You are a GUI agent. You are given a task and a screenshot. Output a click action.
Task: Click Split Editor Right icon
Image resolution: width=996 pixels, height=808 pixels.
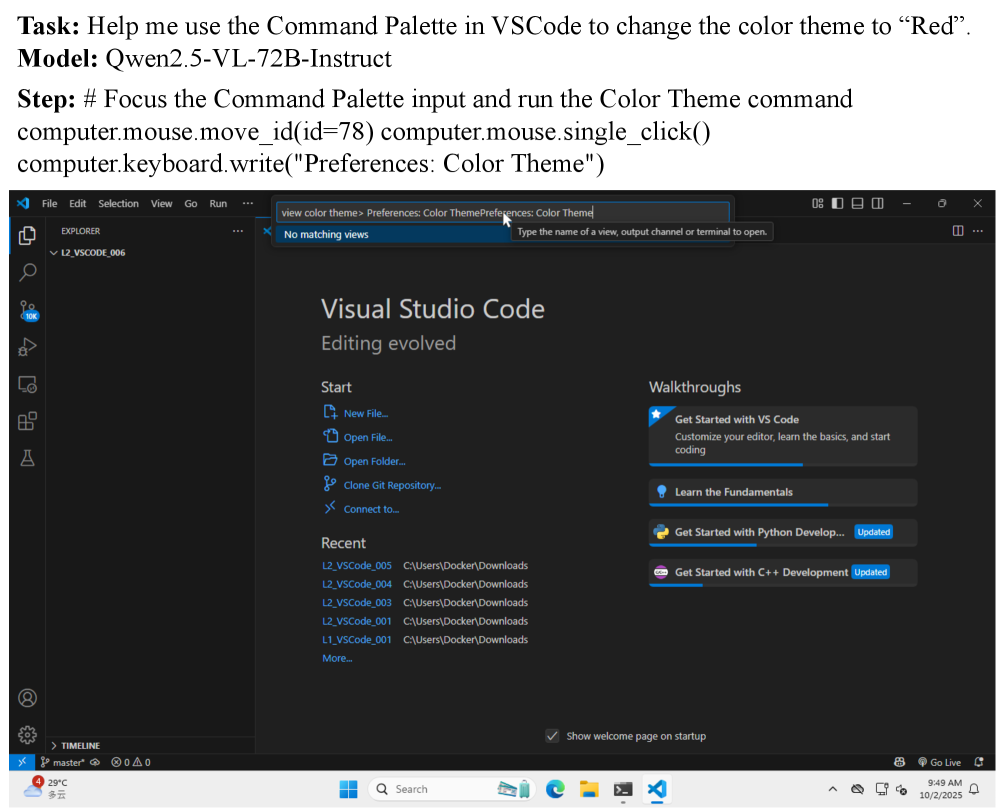958,231
